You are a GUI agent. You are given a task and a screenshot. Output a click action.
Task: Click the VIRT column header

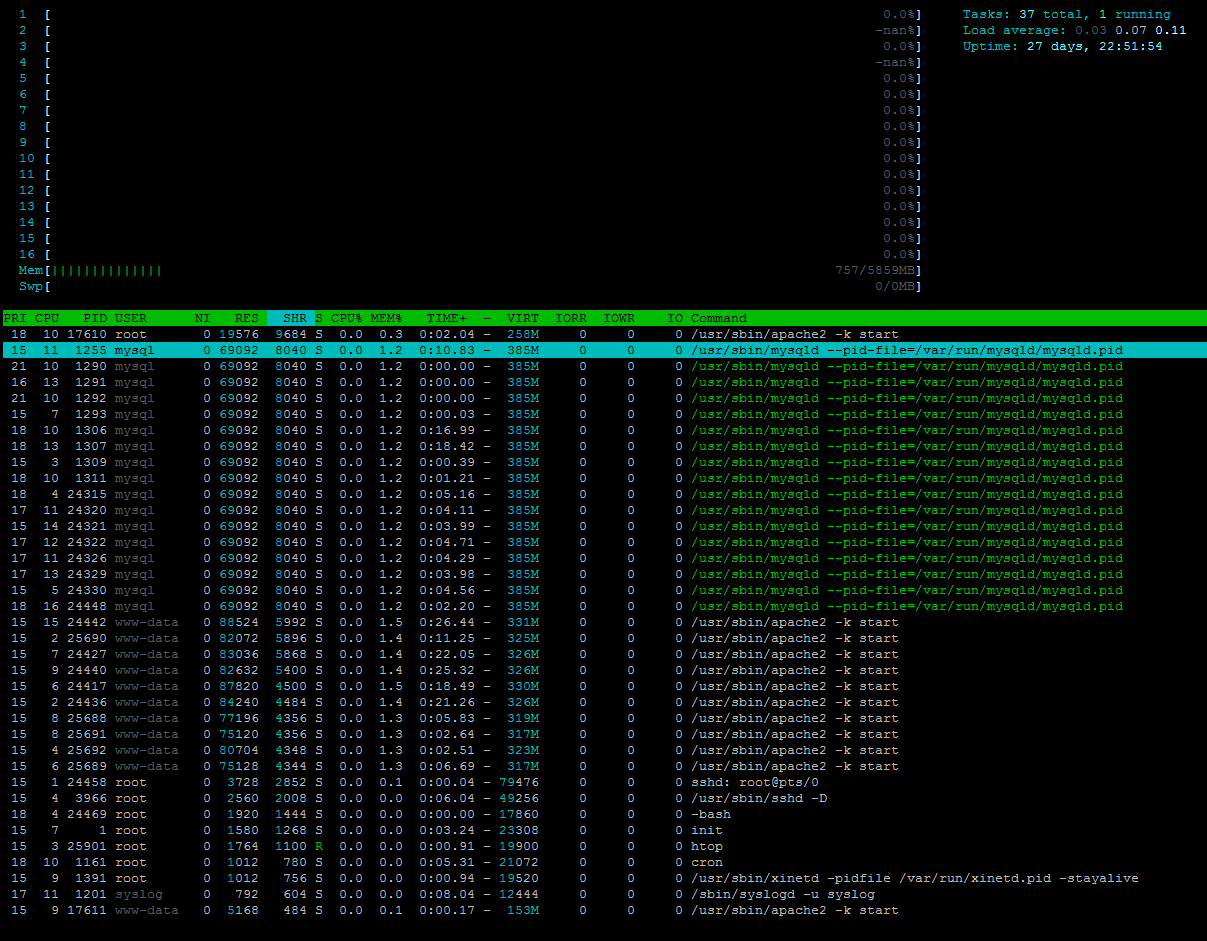[523, 318]
